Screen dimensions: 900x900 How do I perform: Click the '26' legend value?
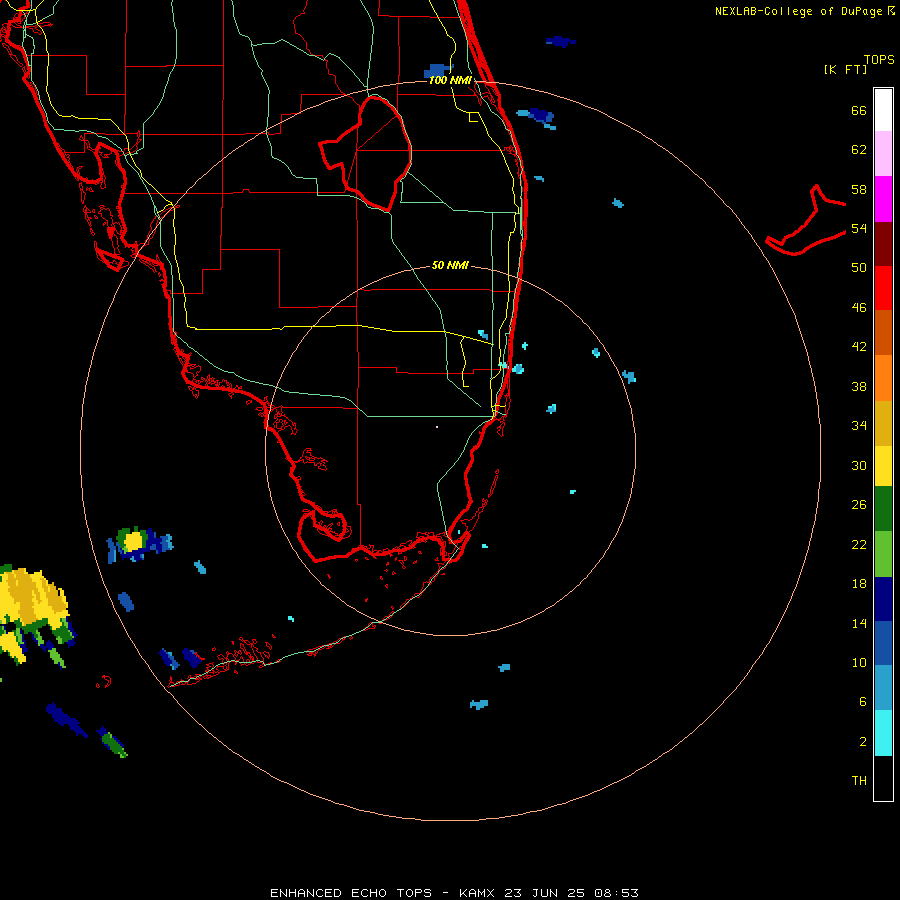click(x=859, y=505)
